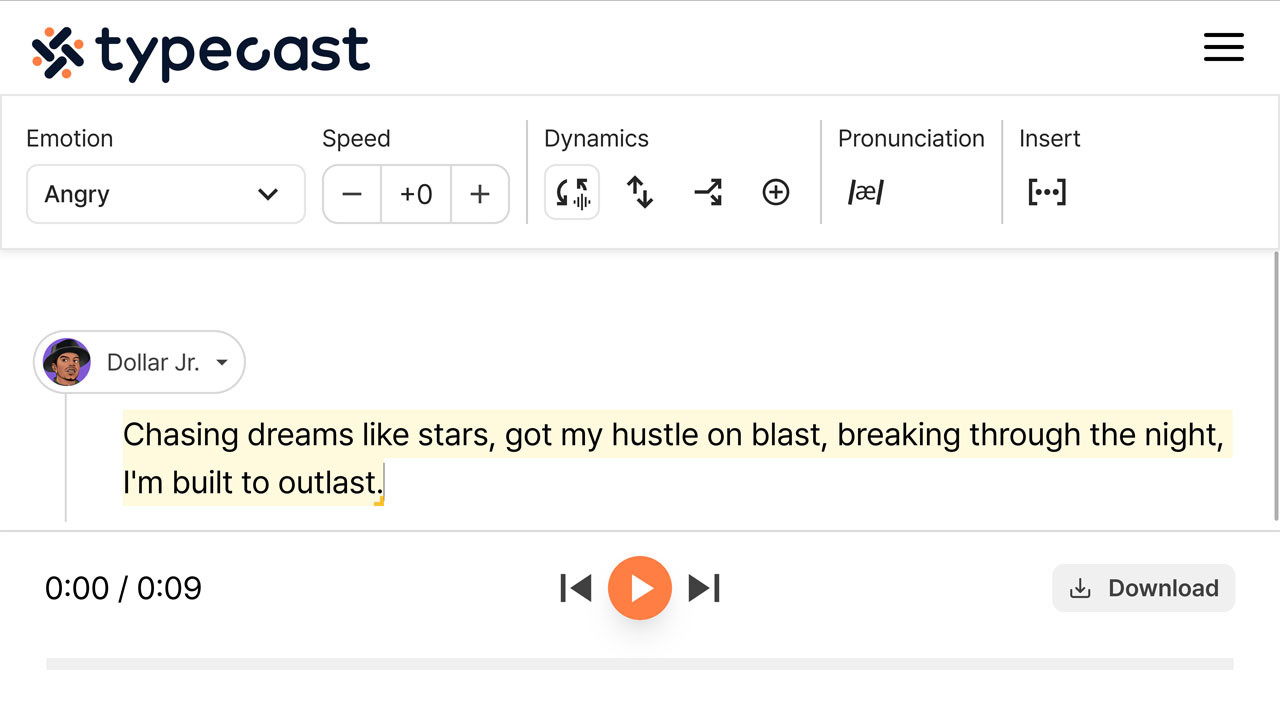
Task: Skip to next segment in playback bar
Action: [x=705, y=588]
